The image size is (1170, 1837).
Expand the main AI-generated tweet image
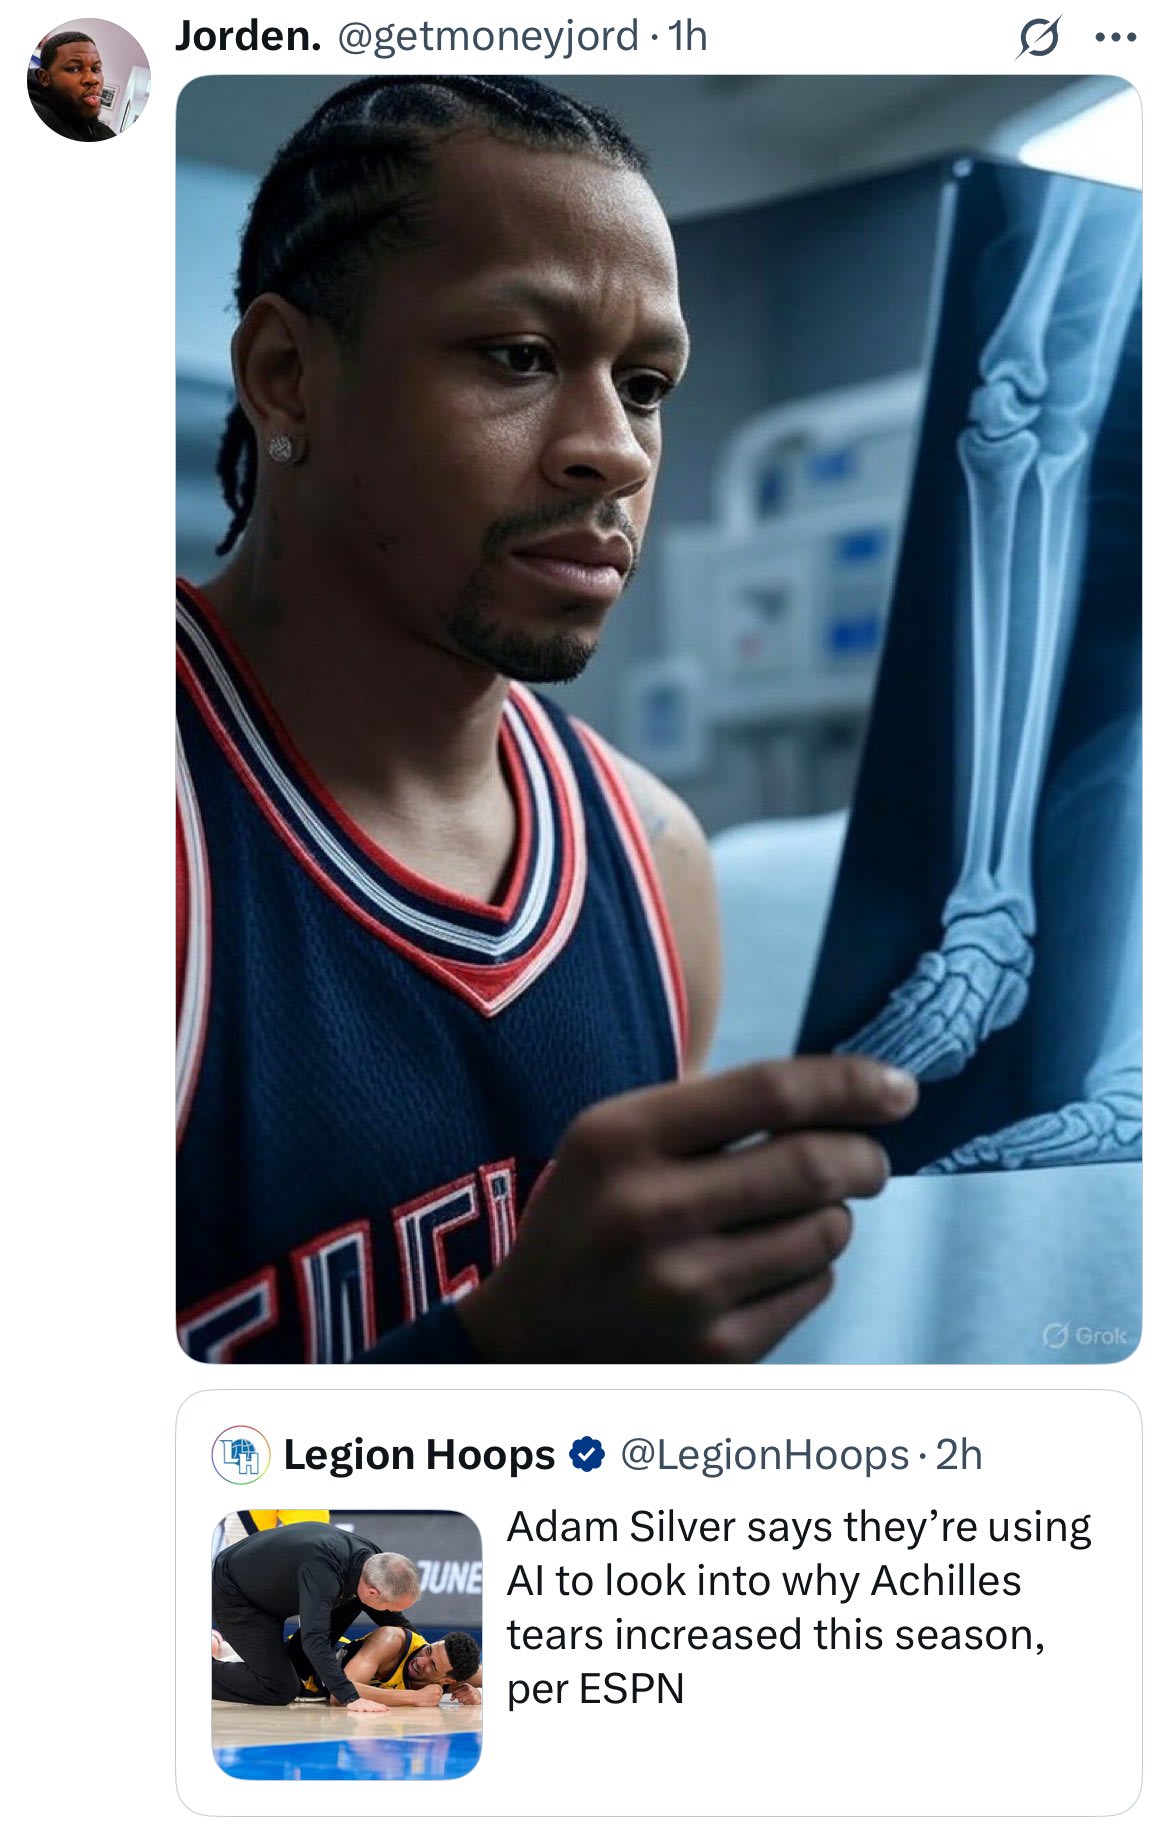[x=659, y=719]
